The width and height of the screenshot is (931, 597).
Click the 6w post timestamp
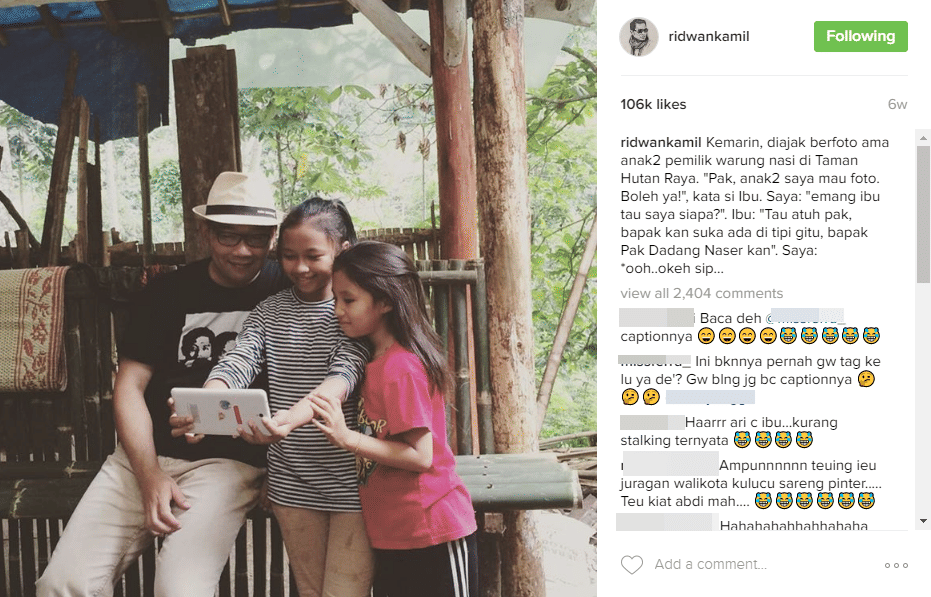897,105
